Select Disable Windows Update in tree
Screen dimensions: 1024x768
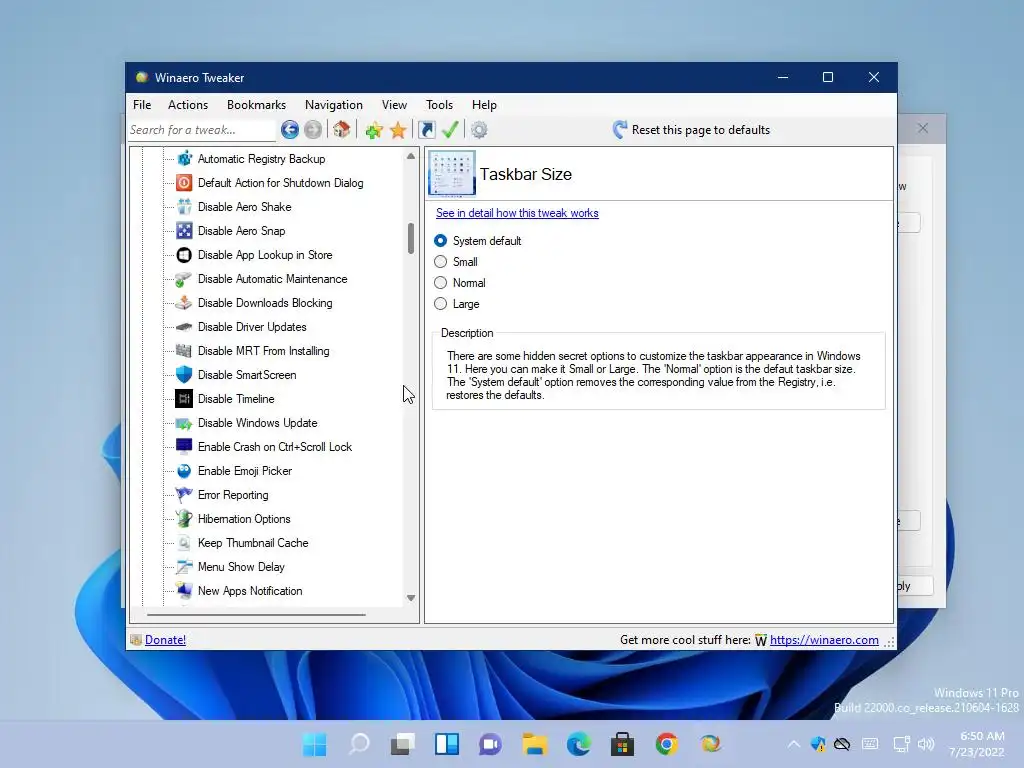coord(258,423)
